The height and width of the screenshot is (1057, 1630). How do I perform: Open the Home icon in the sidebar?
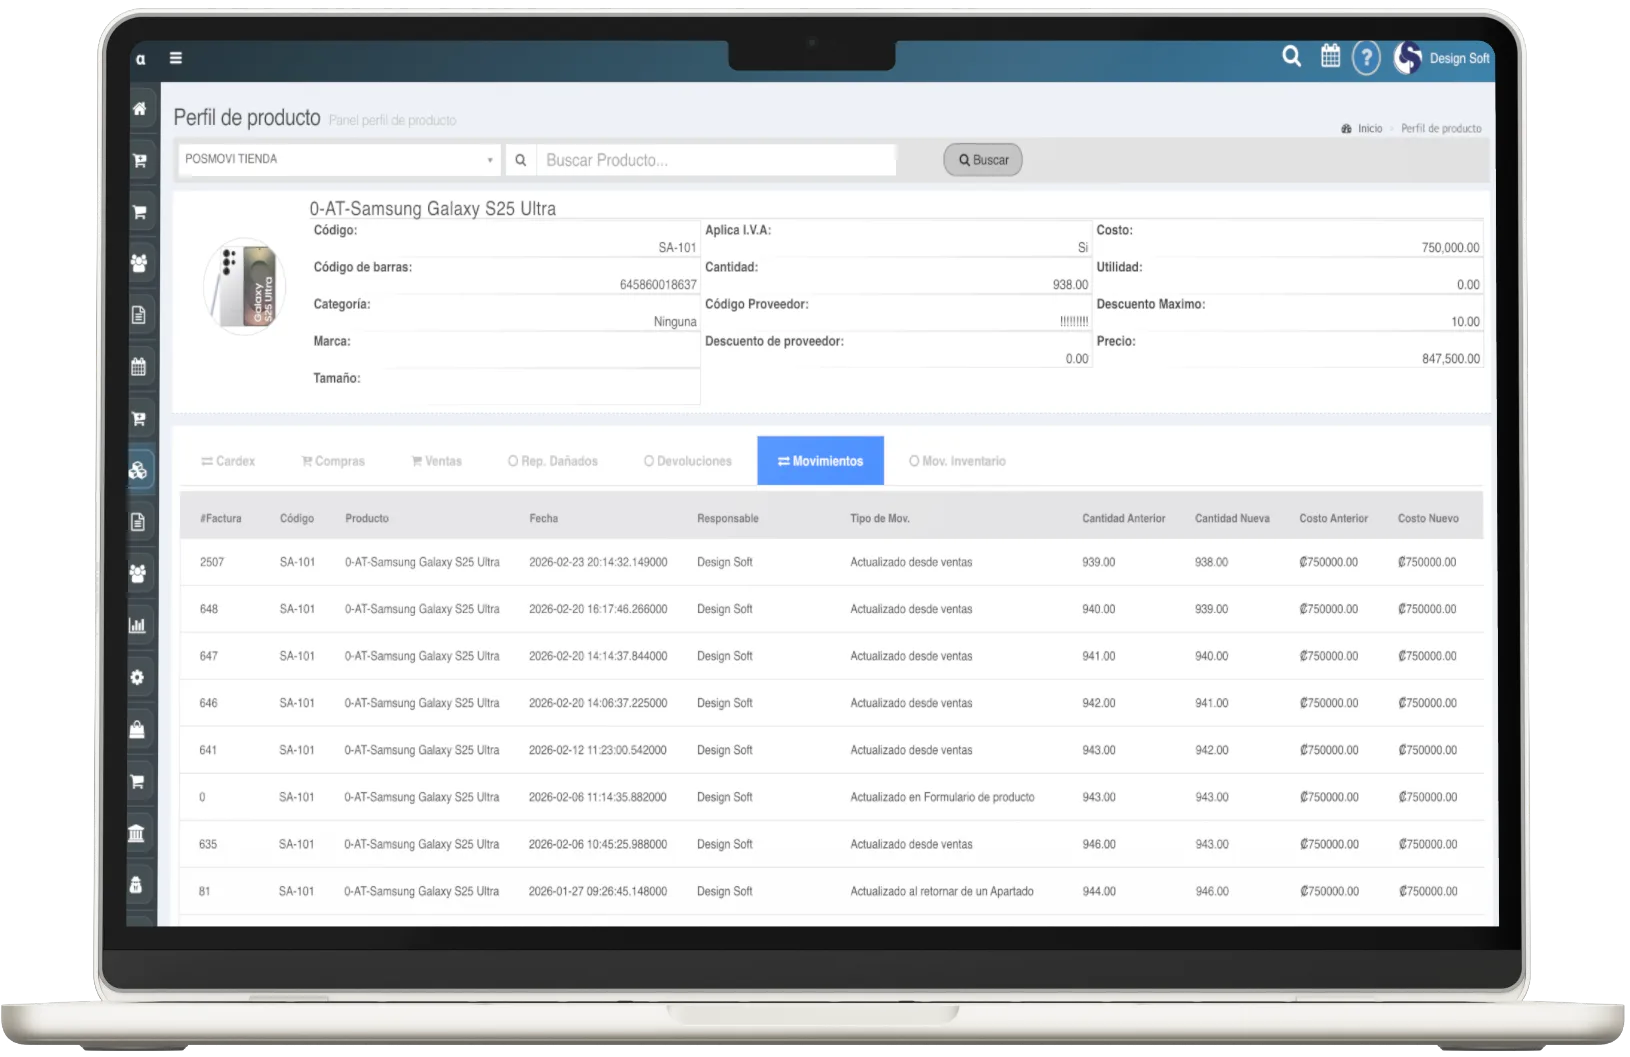(139, 108)
